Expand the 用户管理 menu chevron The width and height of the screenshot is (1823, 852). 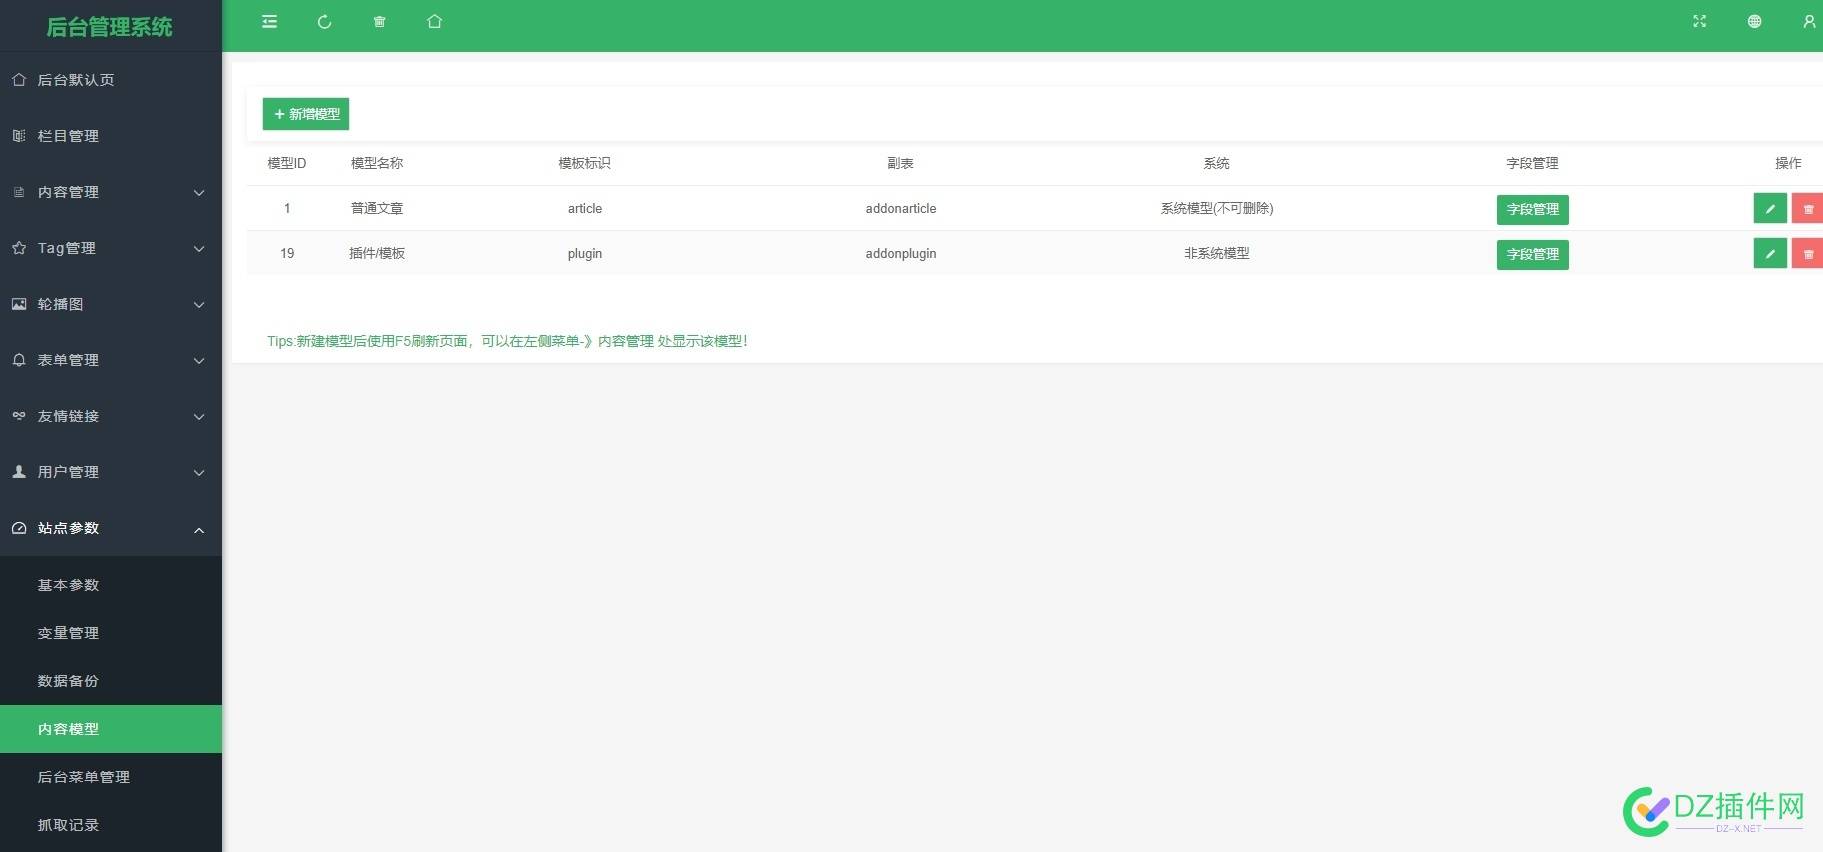[x=199, y=473]
